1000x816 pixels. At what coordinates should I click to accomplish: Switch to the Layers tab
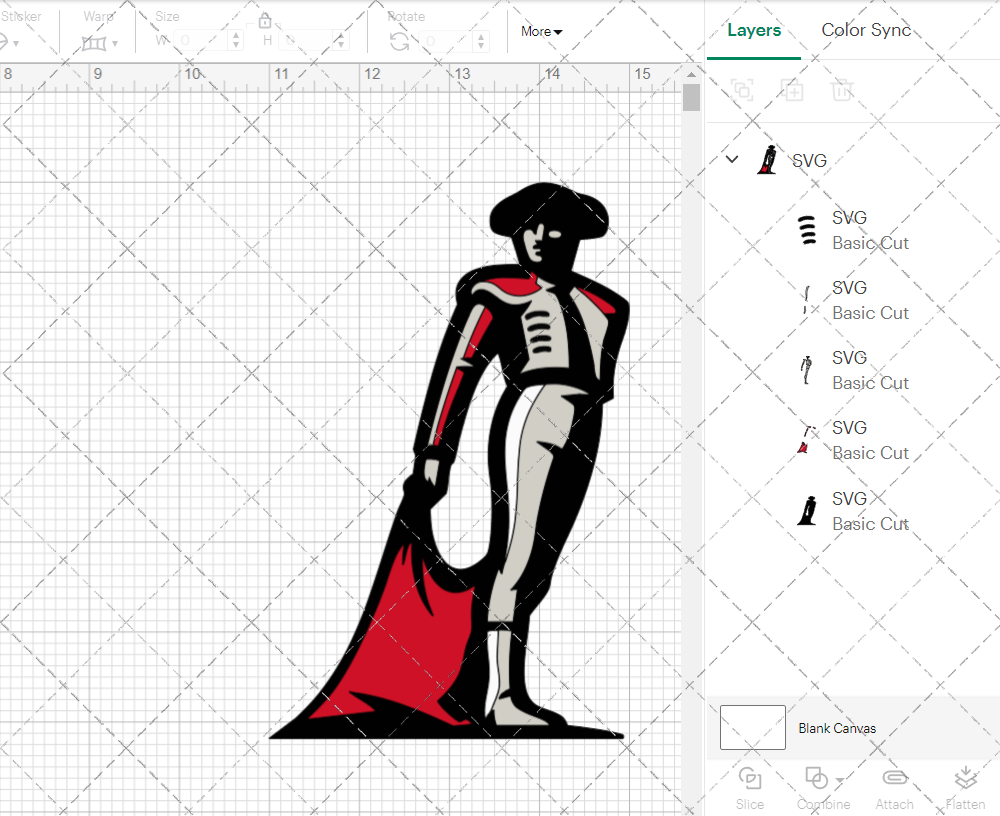click(754, 30)
